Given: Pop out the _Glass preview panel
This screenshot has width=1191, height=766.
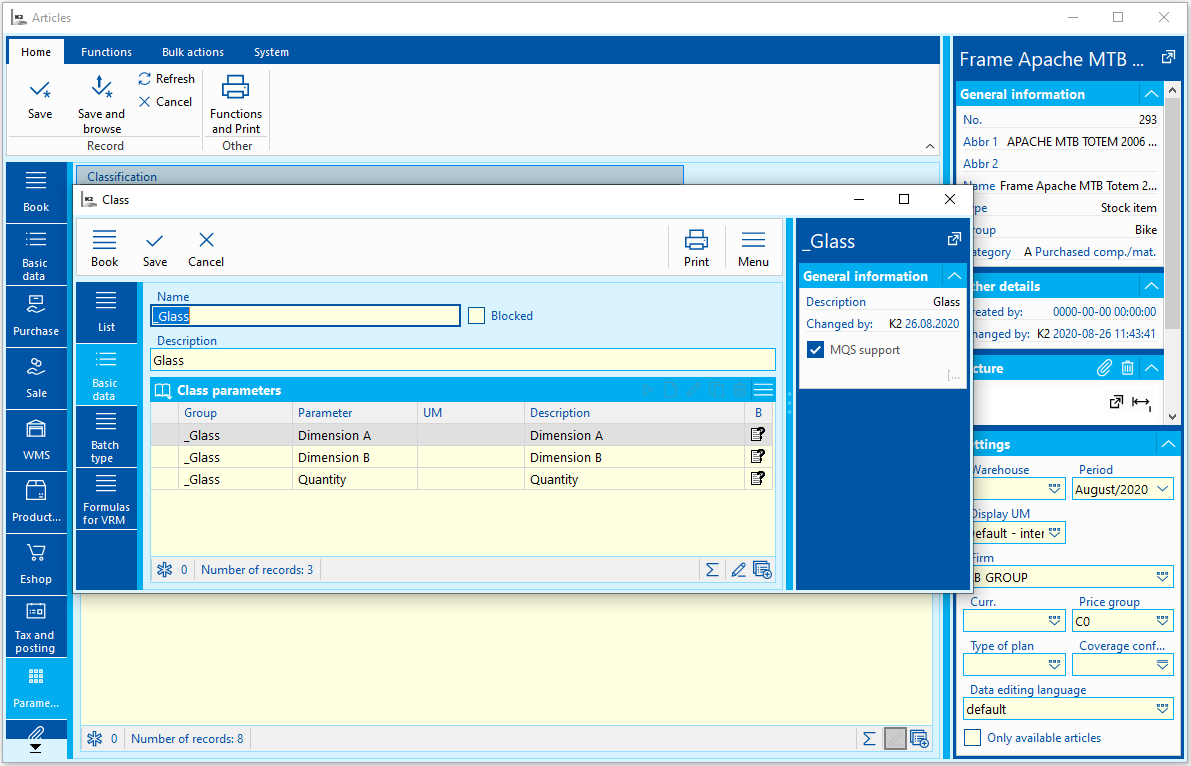Looking at the screenshot, I should (x=954, y=240).
